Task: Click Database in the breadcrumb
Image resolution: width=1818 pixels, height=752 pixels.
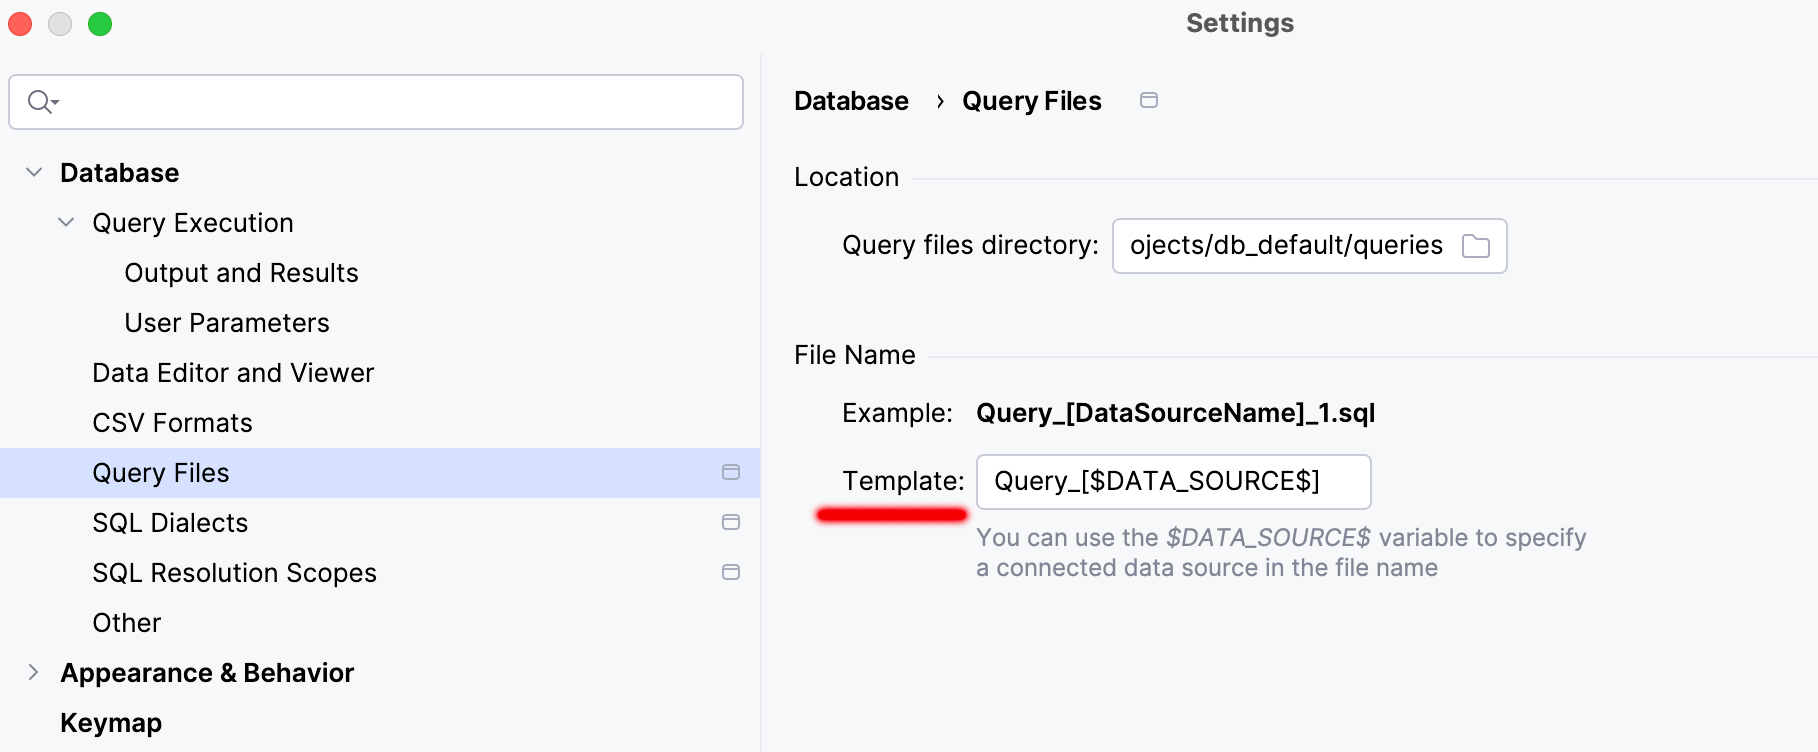Action: coord(851,101)
